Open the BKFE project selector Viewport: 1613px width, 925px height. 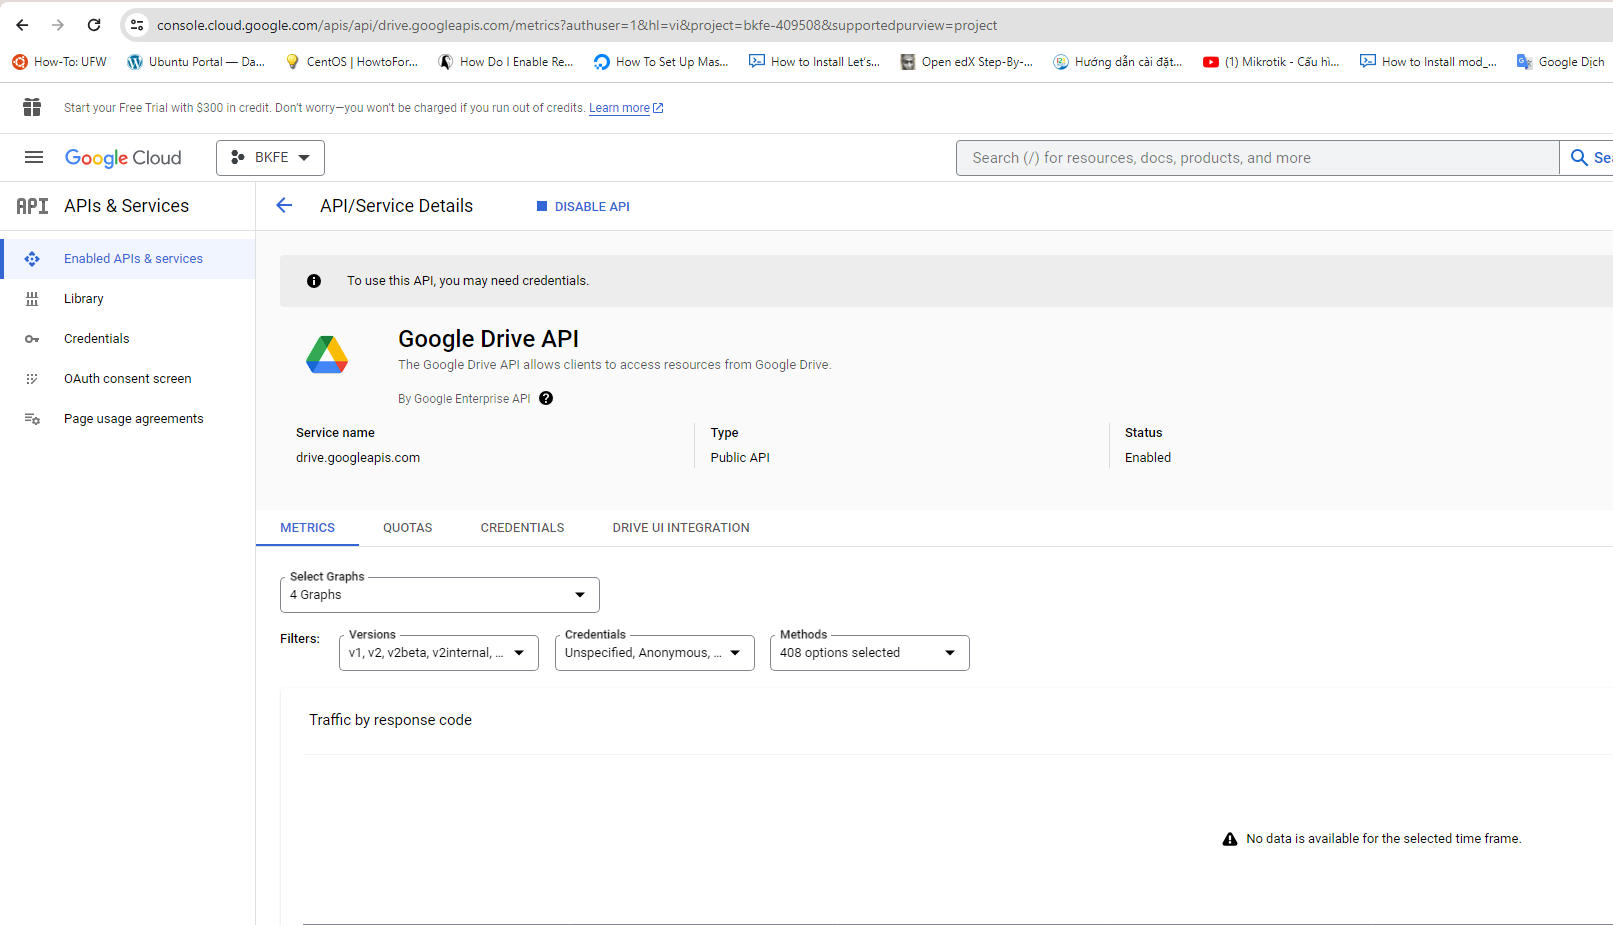[270, 158]
